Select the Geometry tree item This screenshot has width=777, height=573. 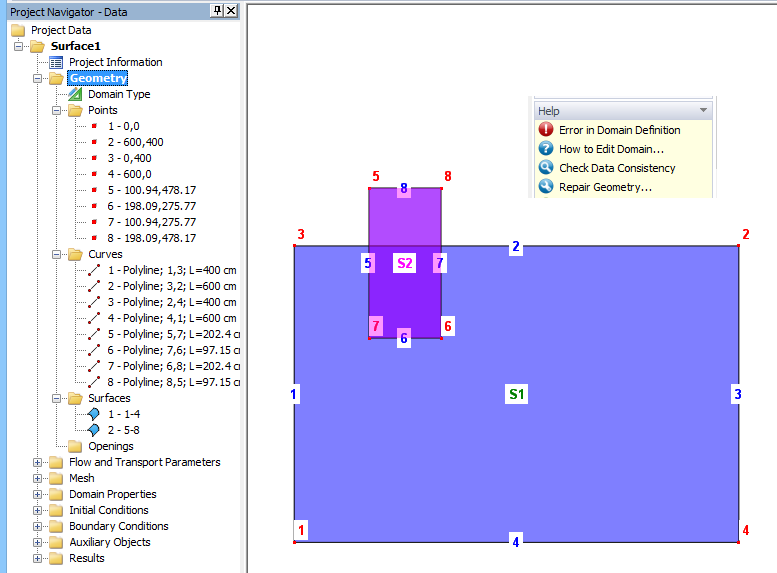pos(98,78)
